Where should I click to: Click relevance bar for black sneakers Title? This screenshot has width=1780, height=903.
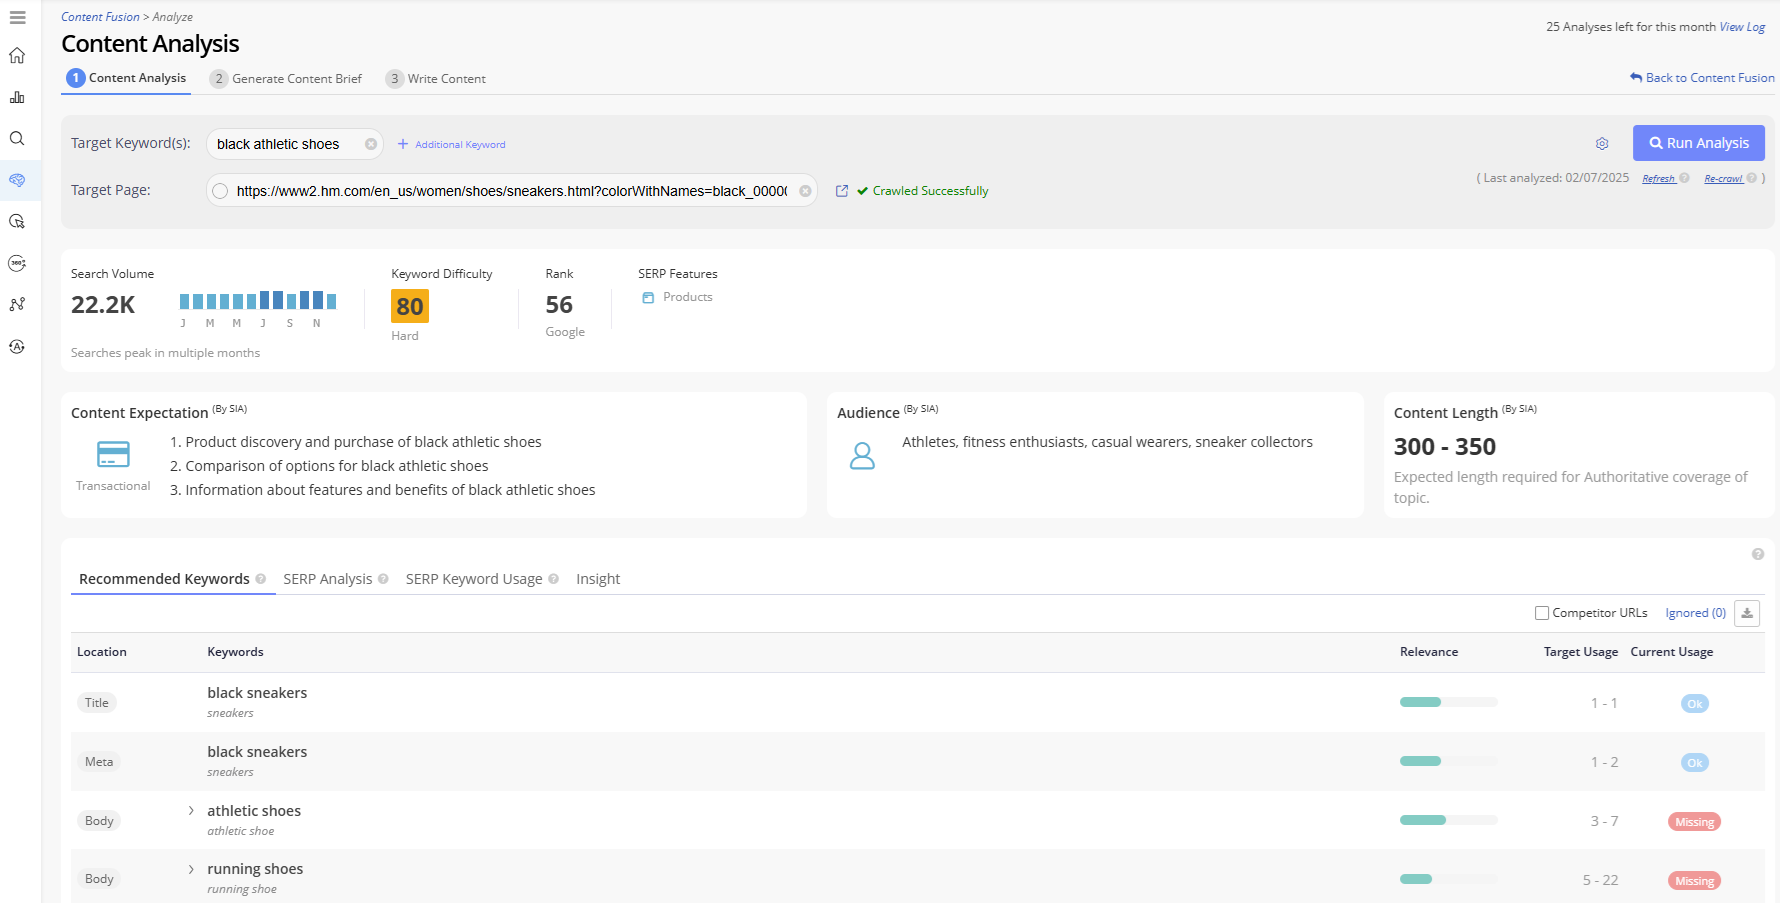pos(1448,703)
